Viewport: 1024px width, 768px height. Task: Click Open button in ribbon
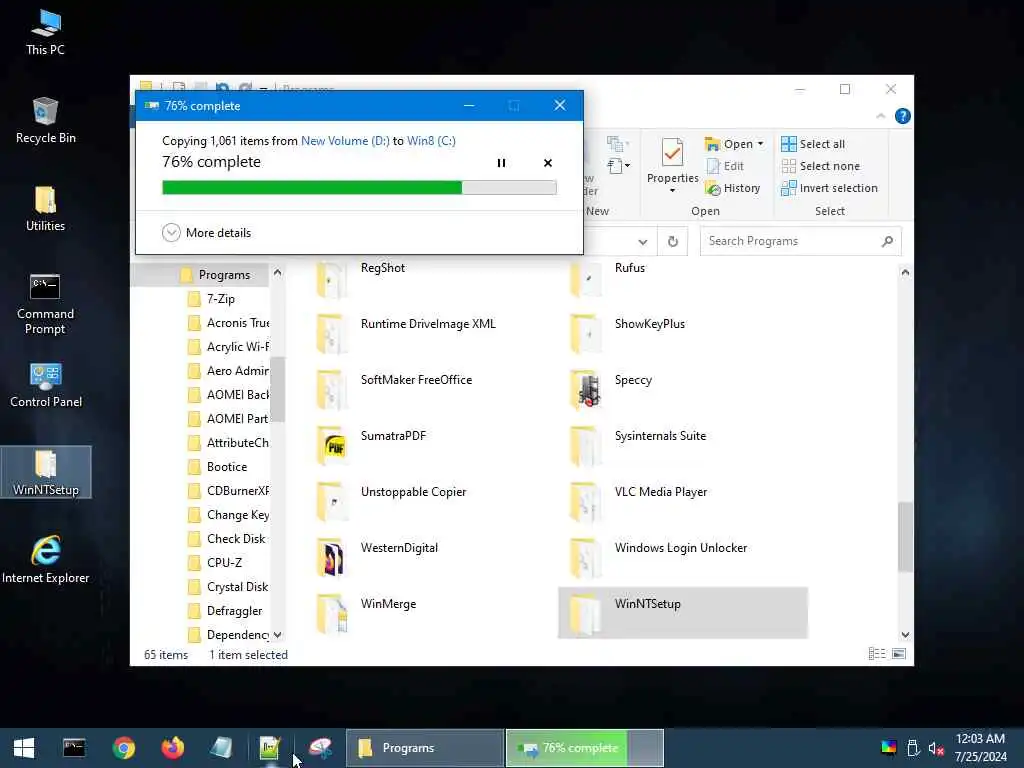click(729, 144)
